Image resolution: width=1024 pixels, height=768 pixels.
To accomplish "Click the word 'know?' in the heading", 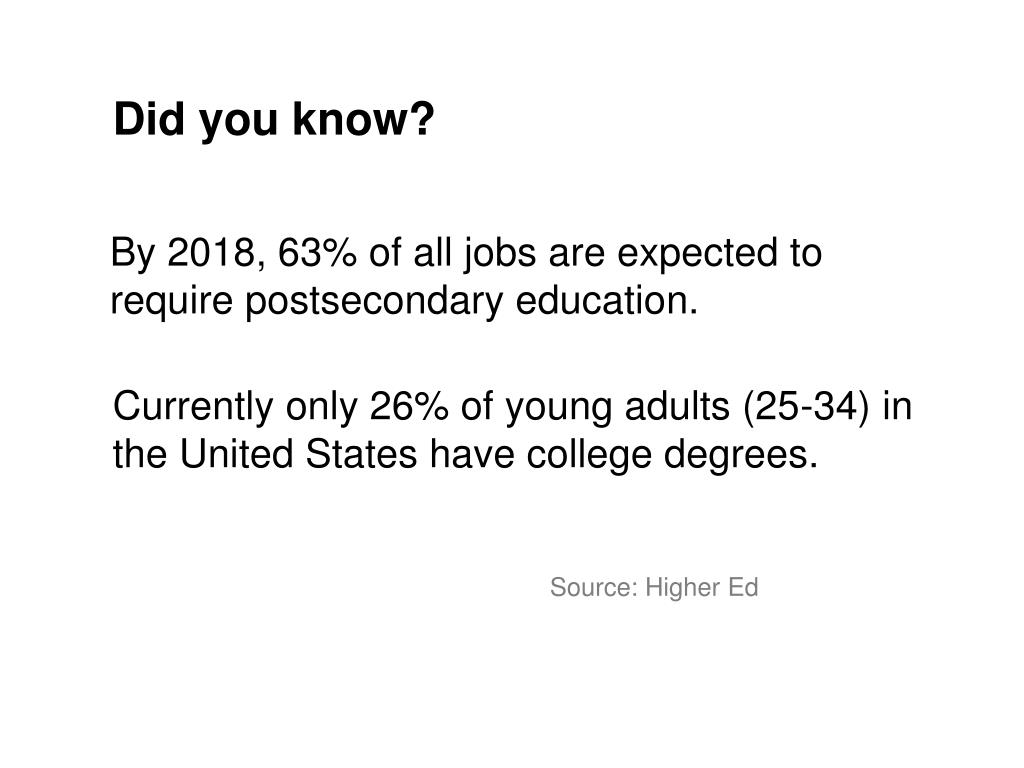I will [363, 118].
